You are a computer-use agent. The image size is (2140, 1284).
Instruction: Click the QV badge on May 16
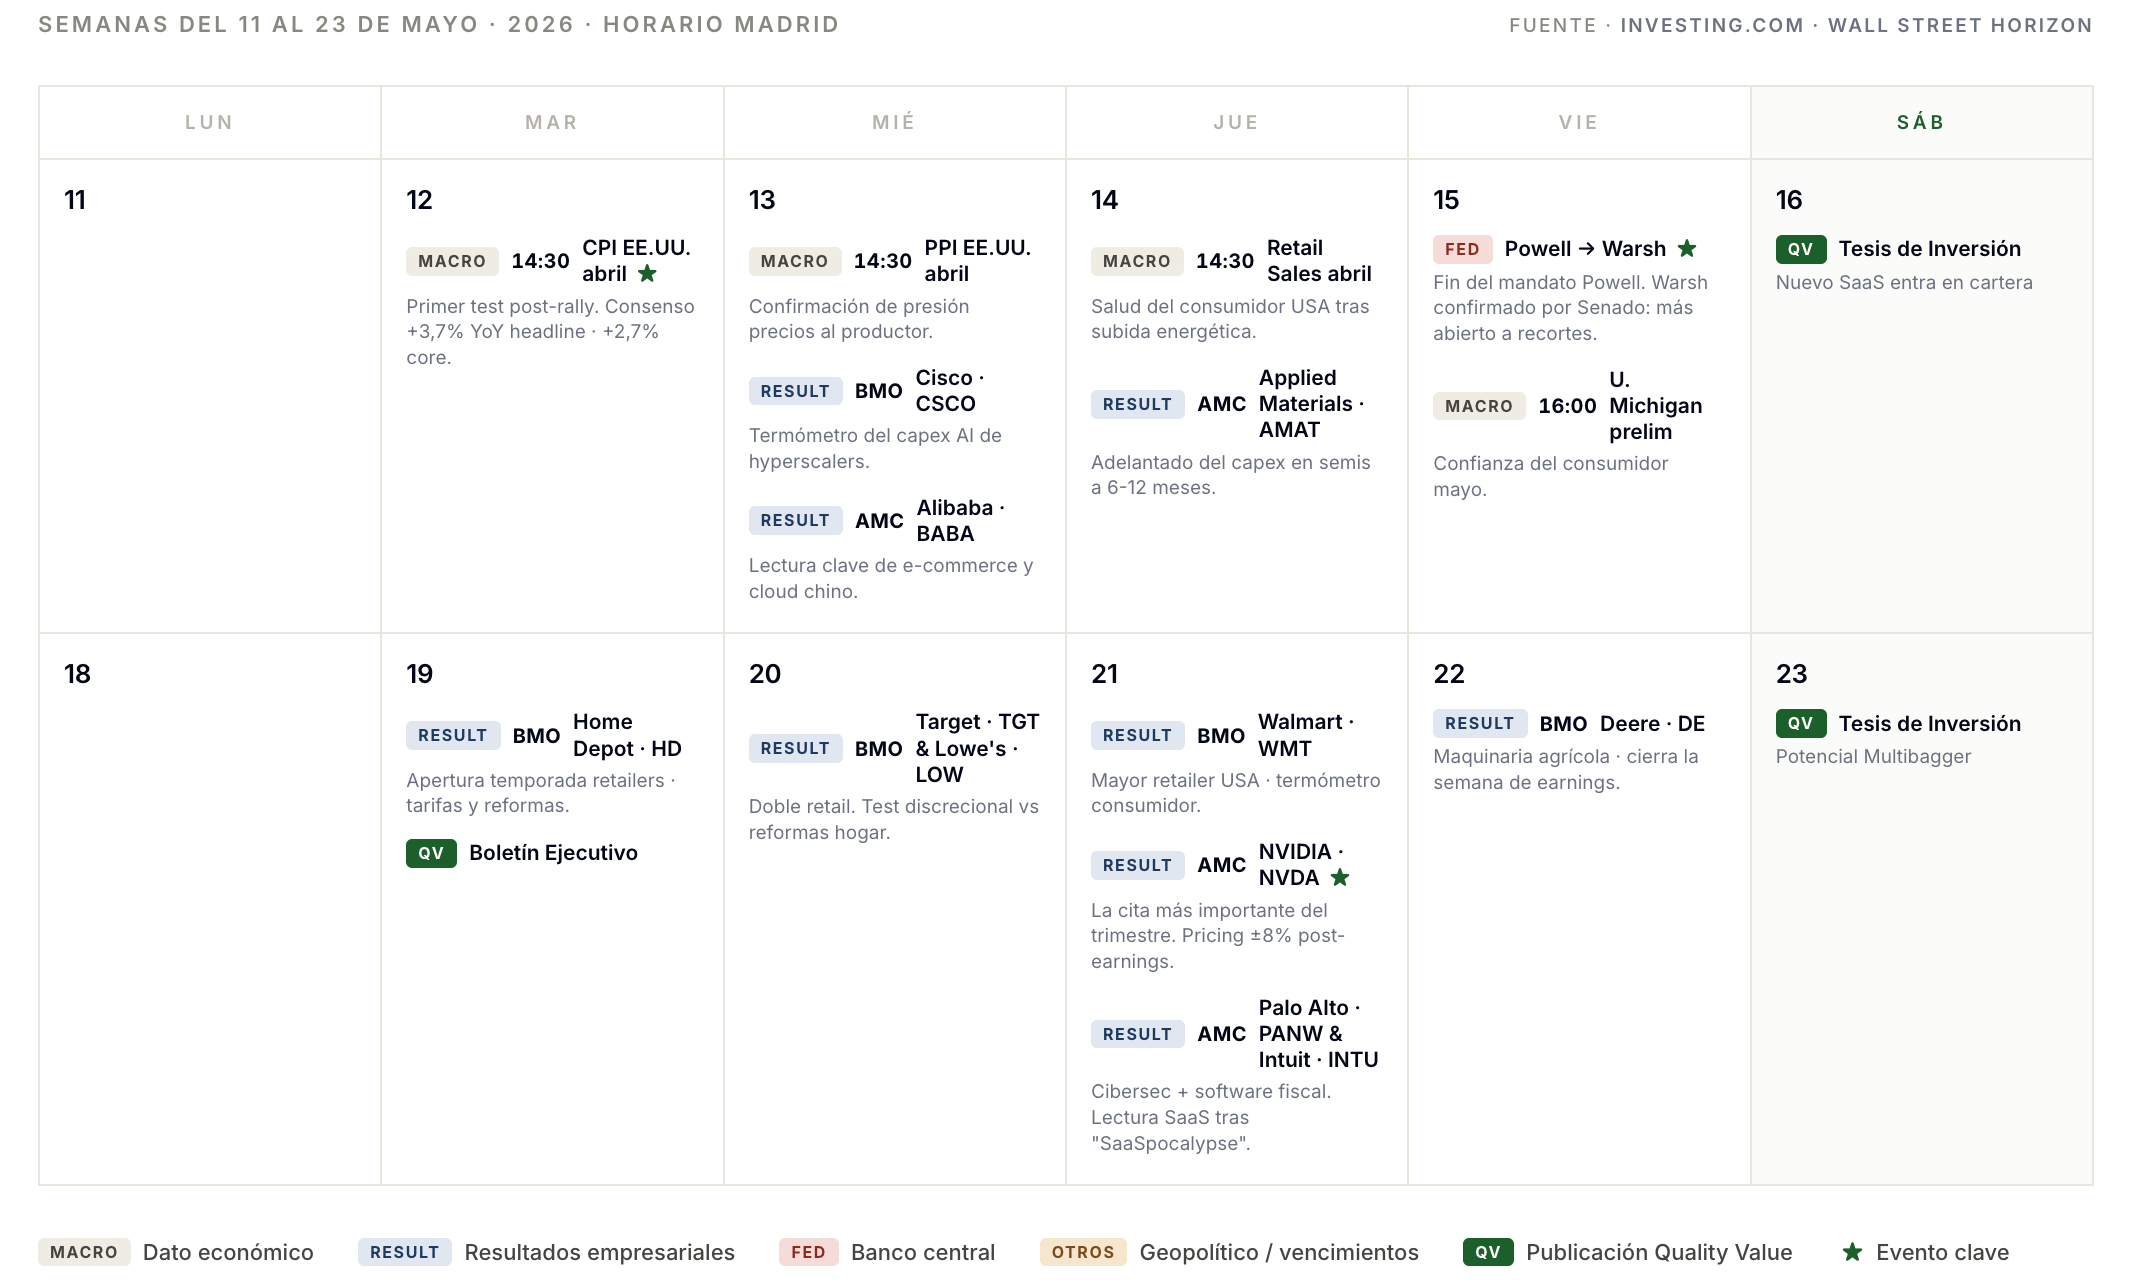[1800, 249]
